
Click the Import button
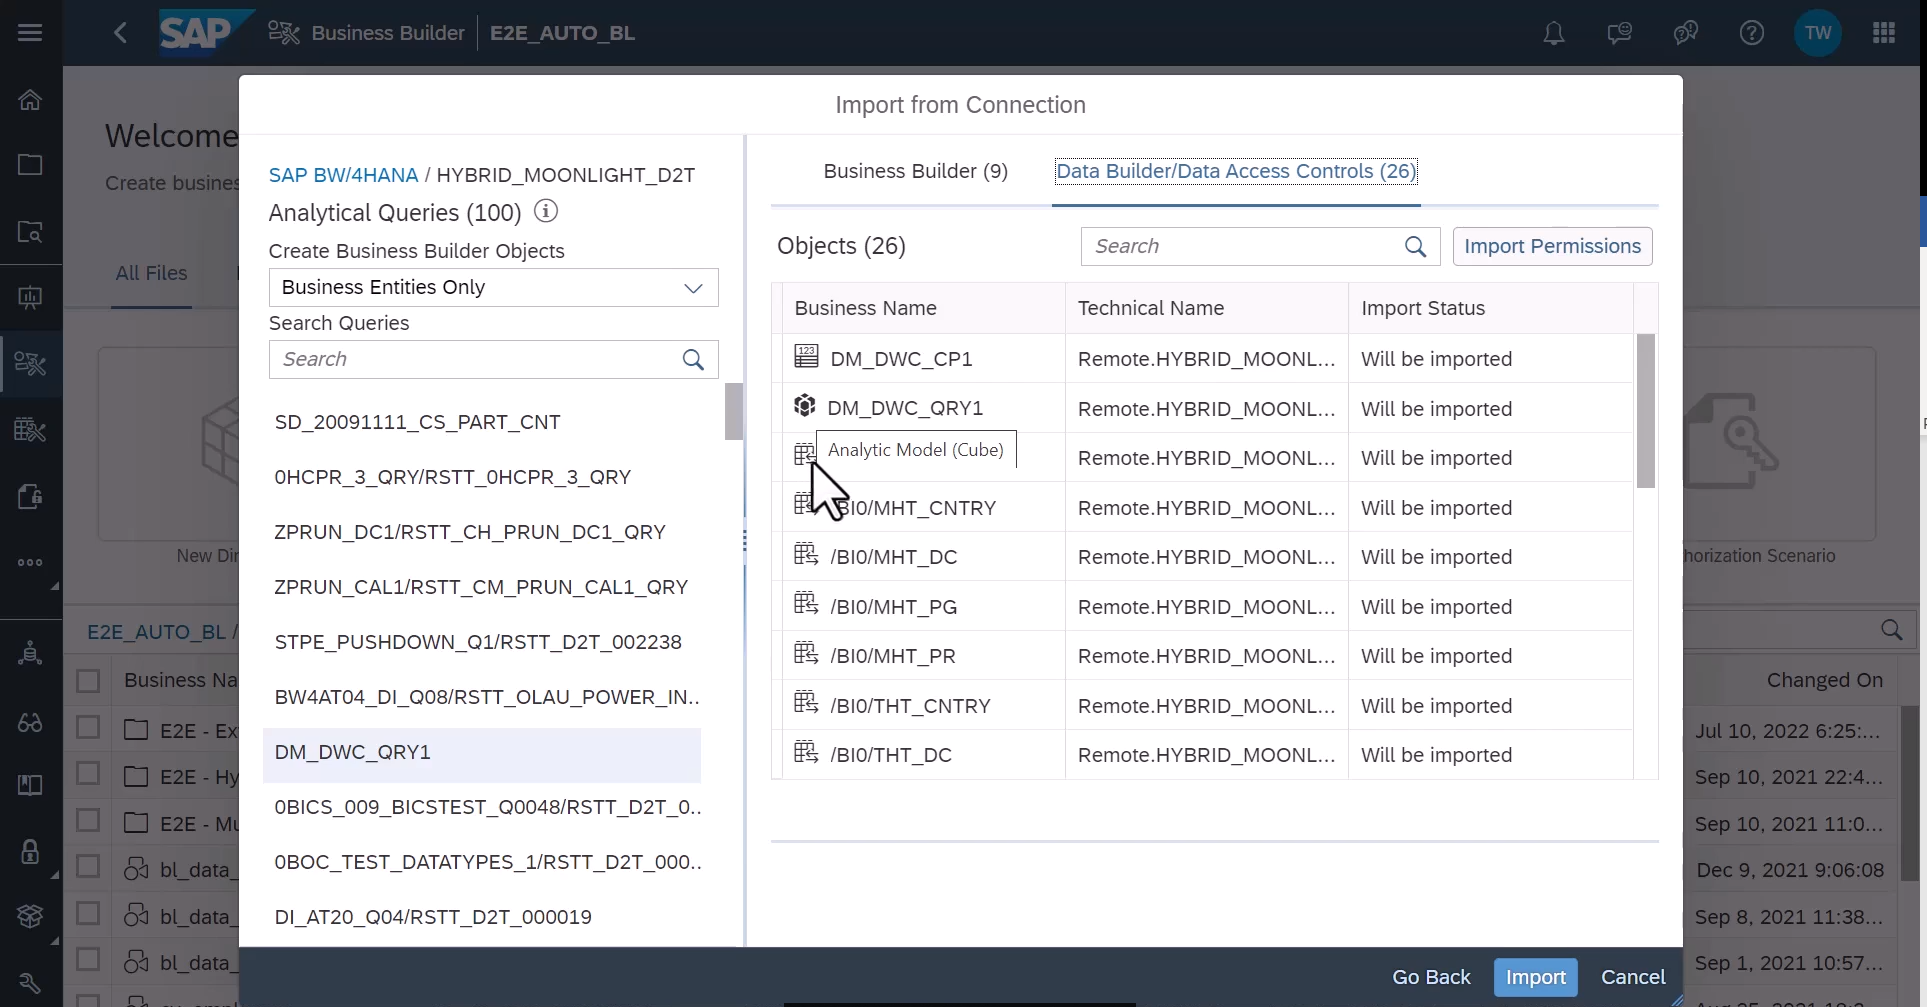1536,977
